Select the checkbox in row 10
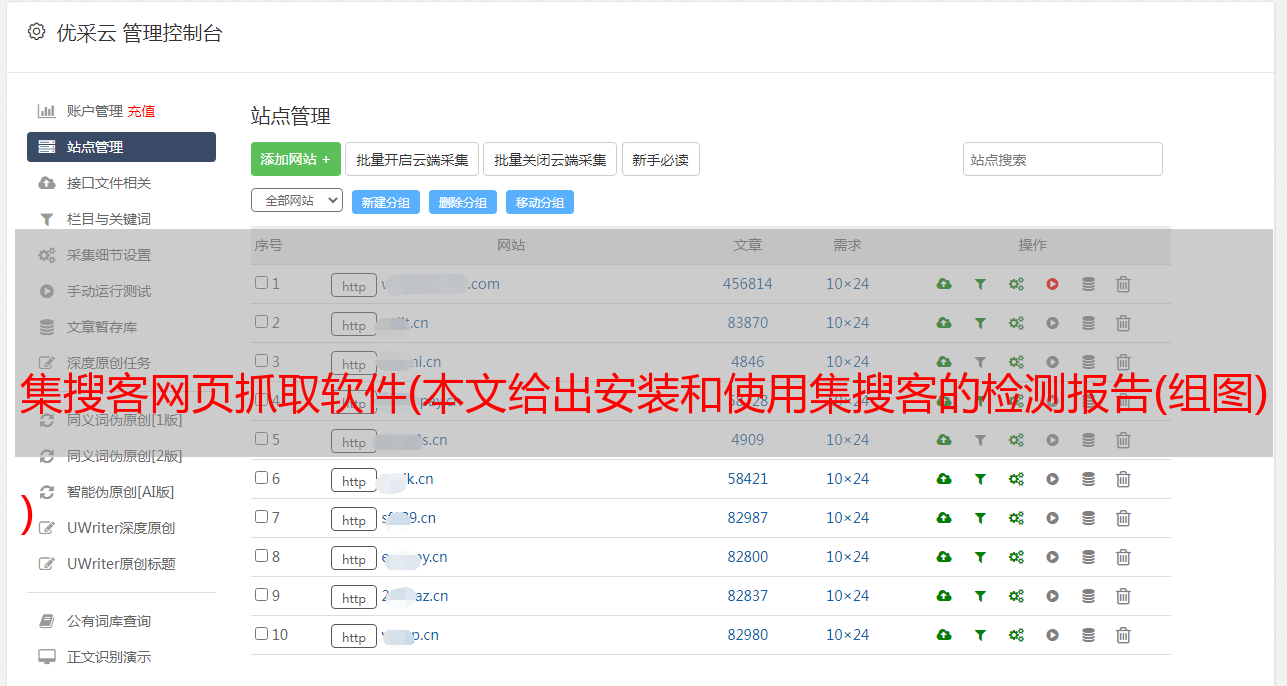 click(x=261, y=634)
